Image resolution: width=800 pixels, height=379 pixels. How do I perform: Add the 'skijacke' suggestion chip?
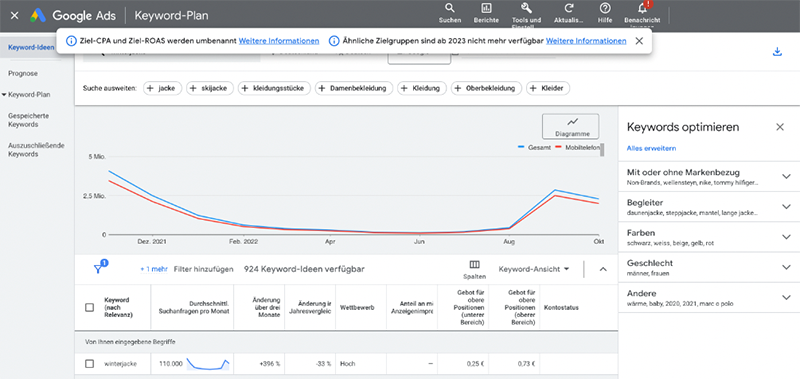(210, 88)
